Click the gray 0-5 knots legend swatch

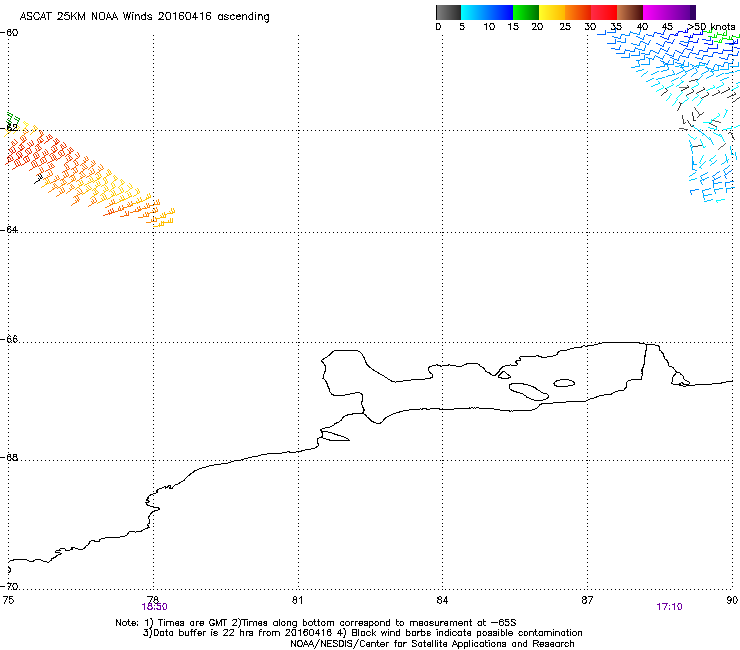pyautogui.click(x=448, y=12)
